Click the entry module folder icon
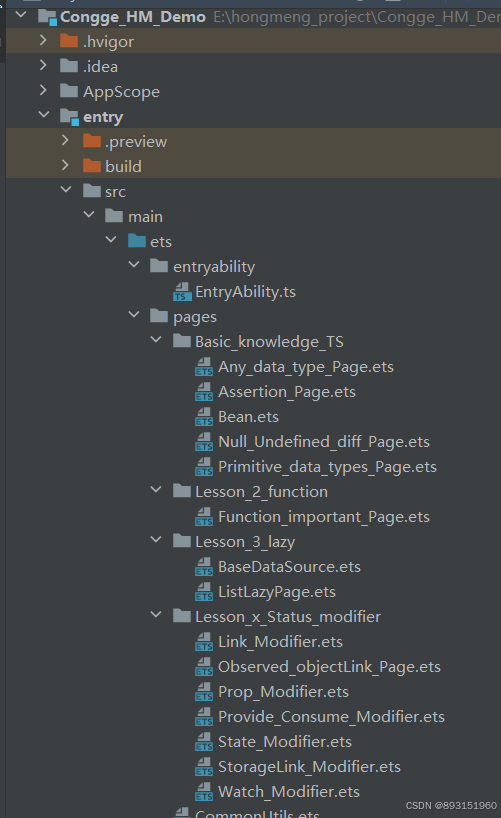This screenshot has height=818, width=501. click(x=69, y=116)
